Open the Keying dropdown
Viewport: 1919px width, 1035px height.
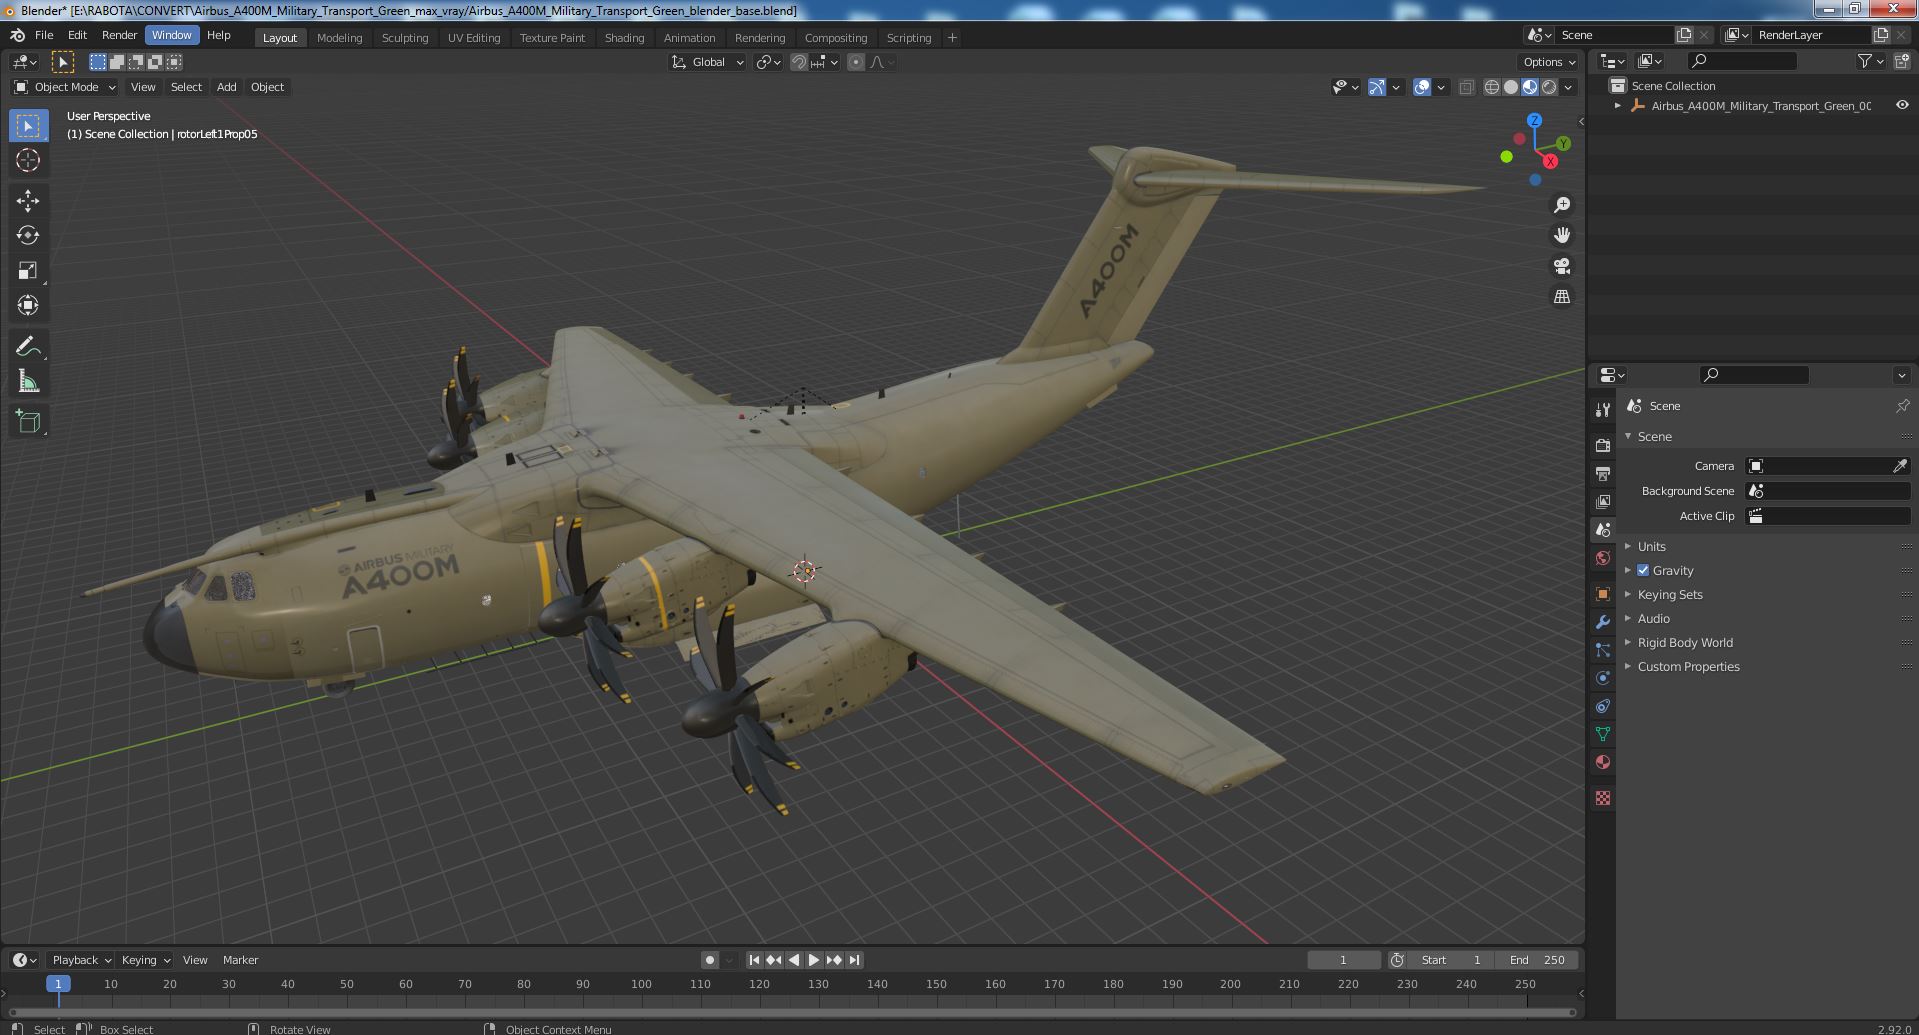coord(146,960)
